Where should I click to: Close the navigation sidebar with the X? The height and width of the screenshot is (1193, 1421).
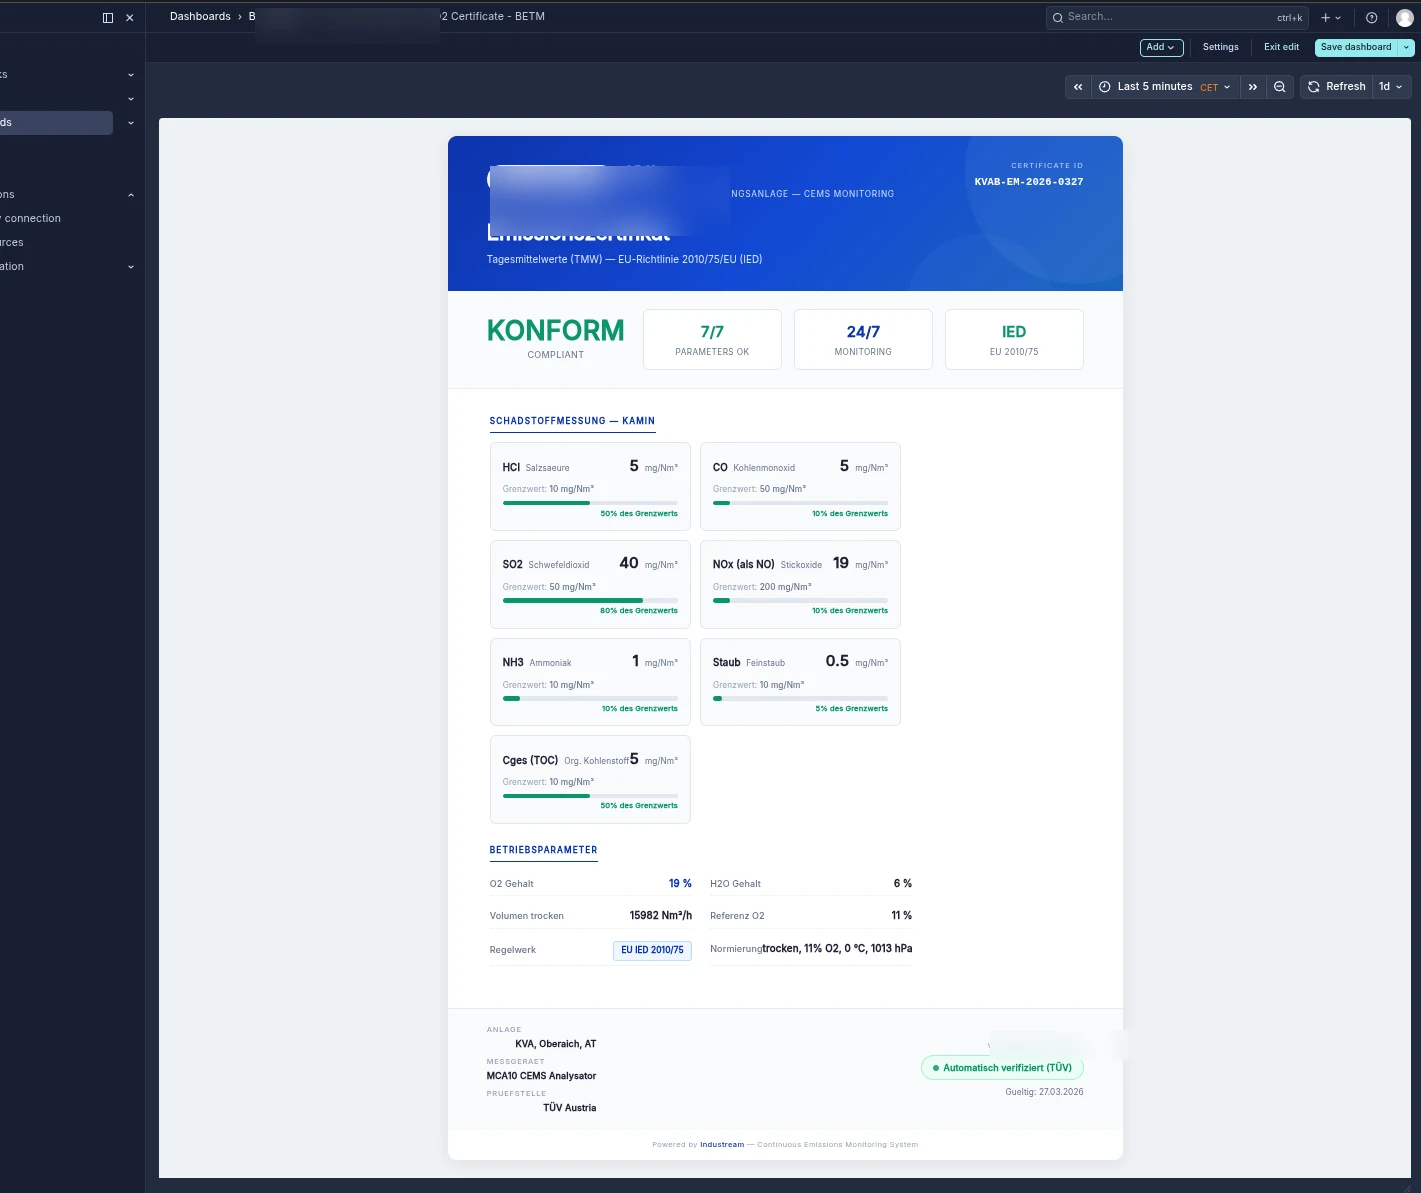[x=129, y=17]
